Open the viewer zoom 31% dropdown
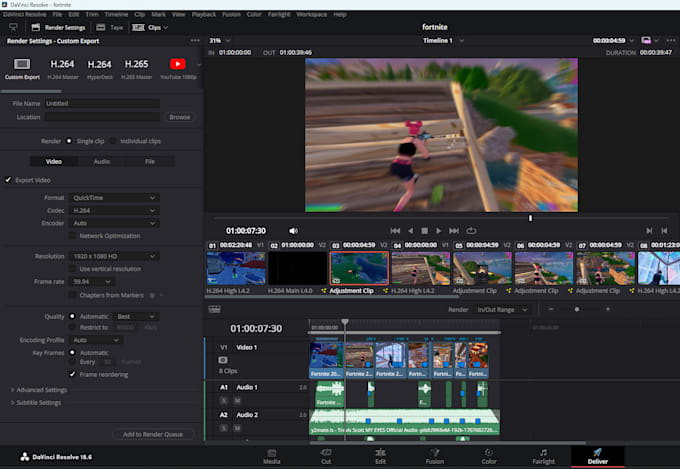This screenshot has height=469, width=680. click(219, 40)
